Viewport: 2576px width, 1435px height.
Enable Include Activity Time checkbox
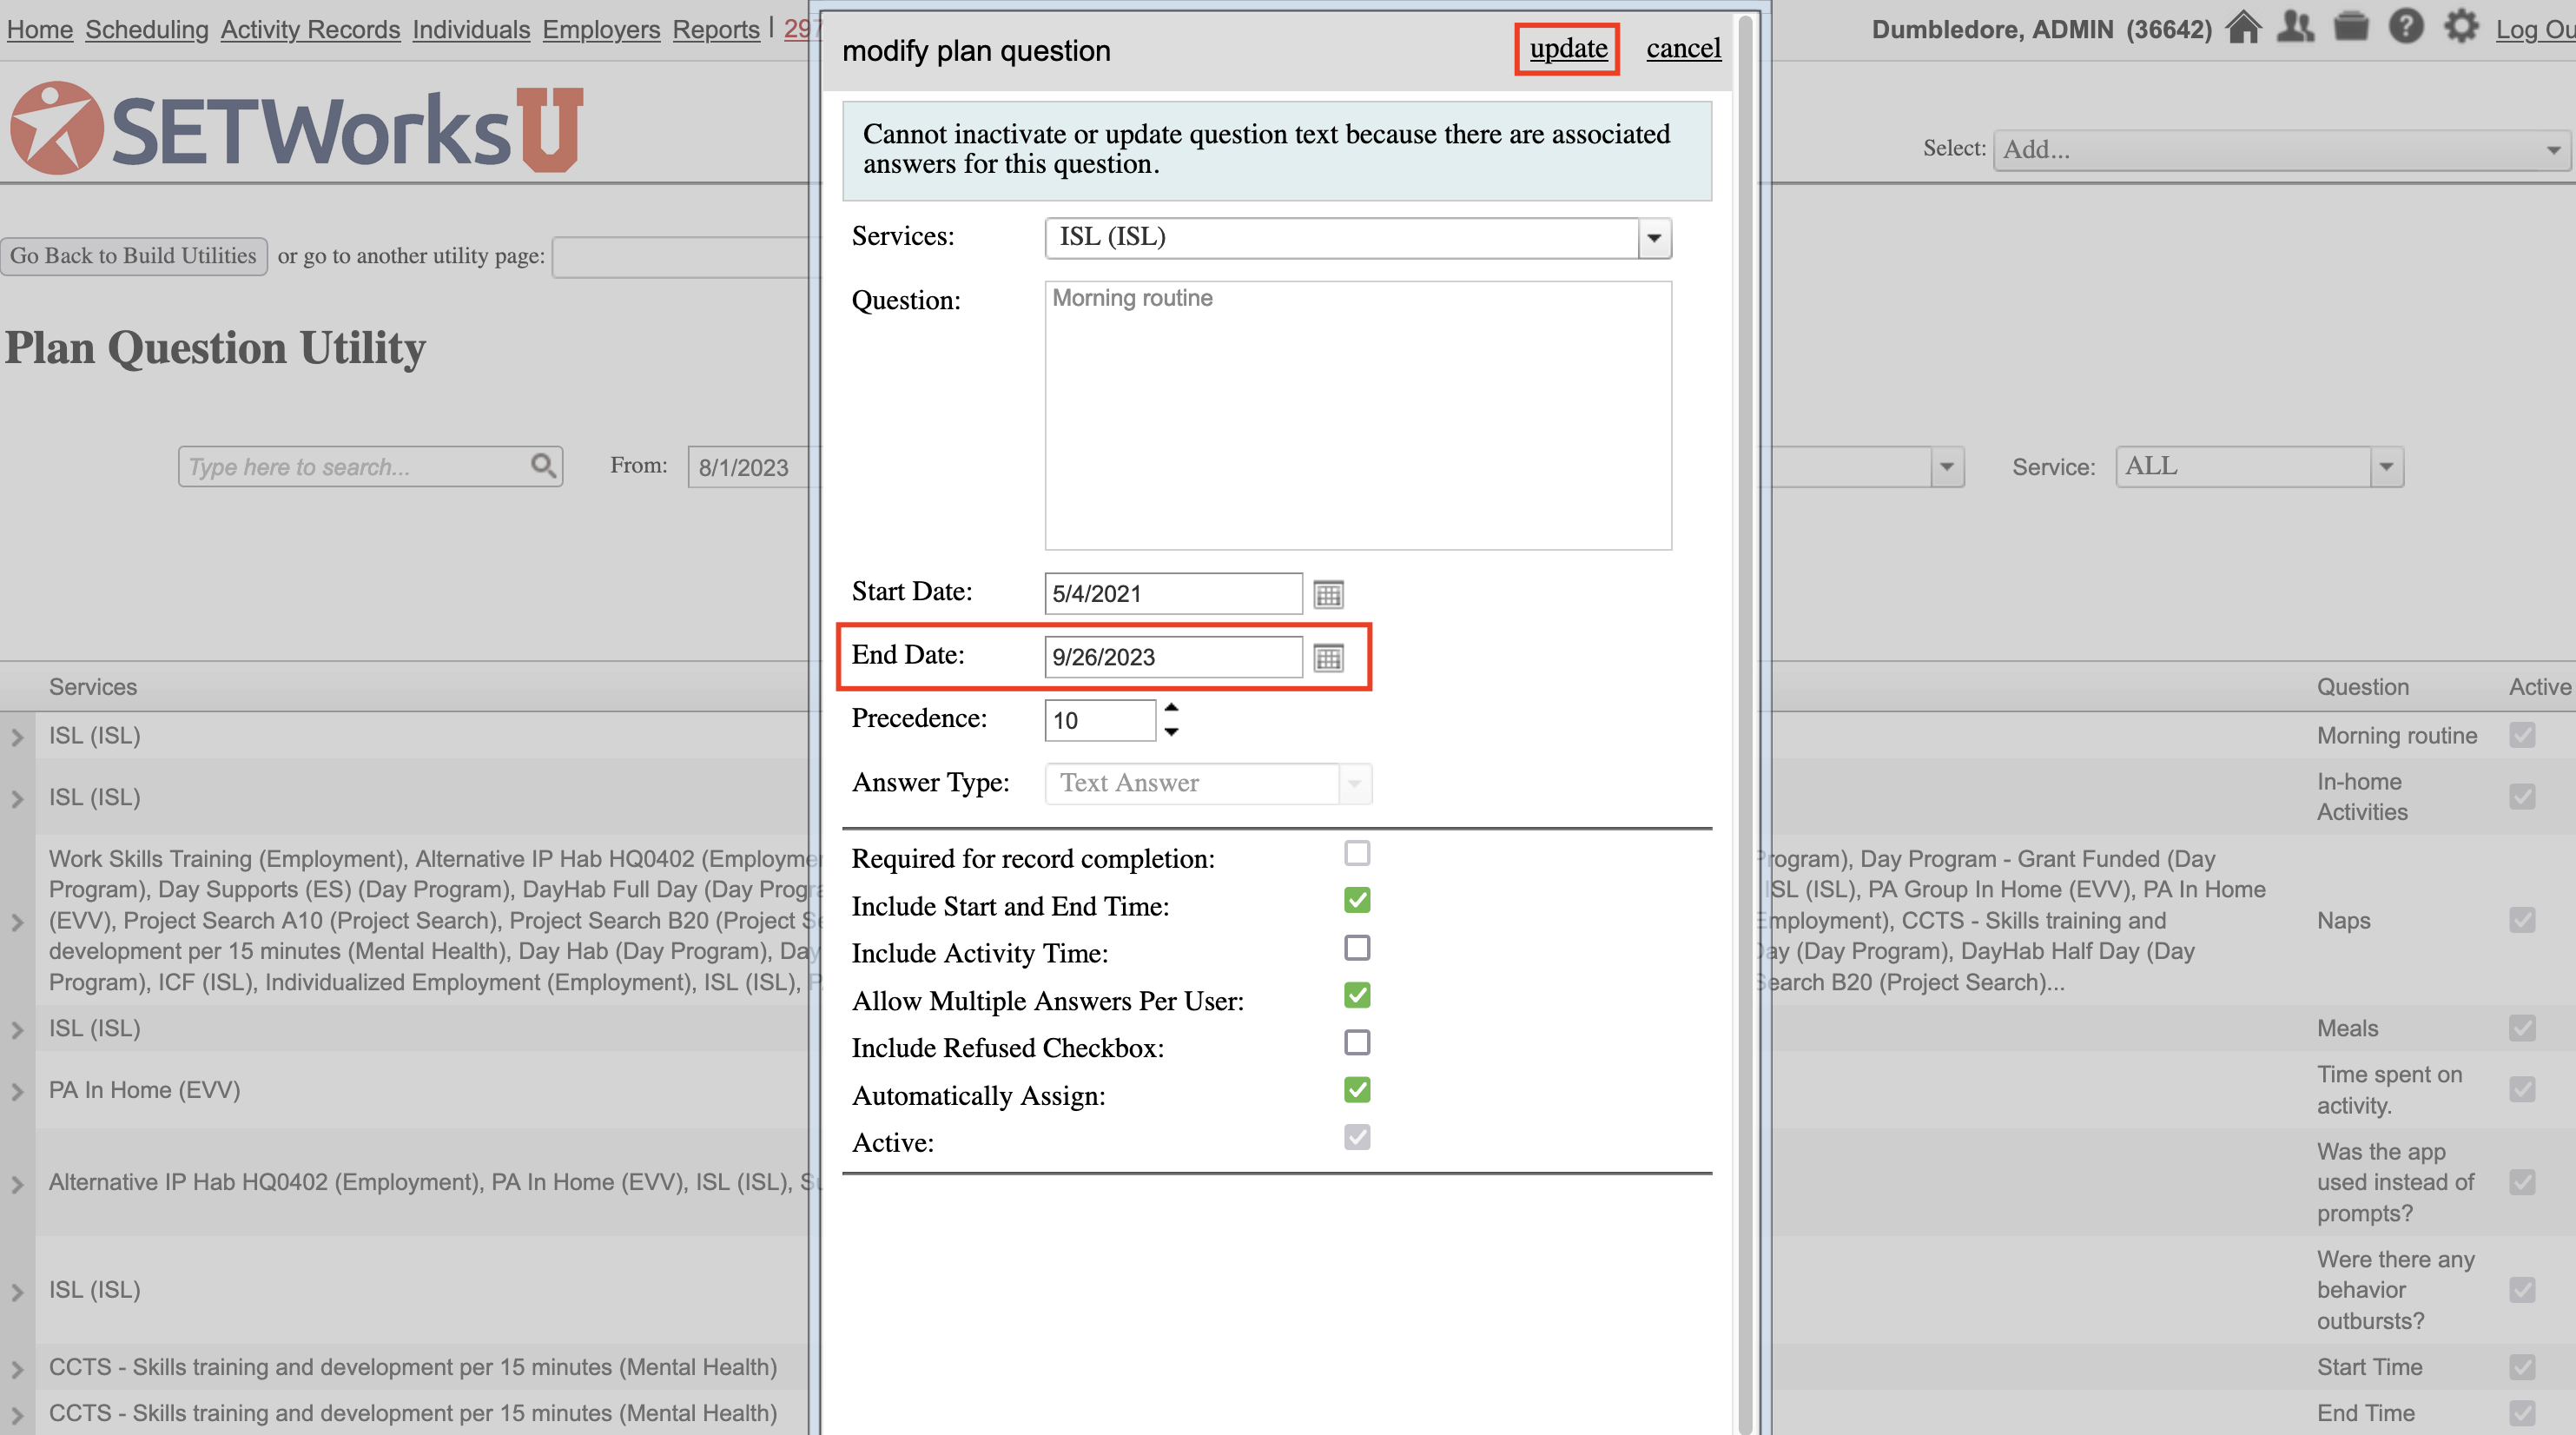click(x=1357, y=948)
